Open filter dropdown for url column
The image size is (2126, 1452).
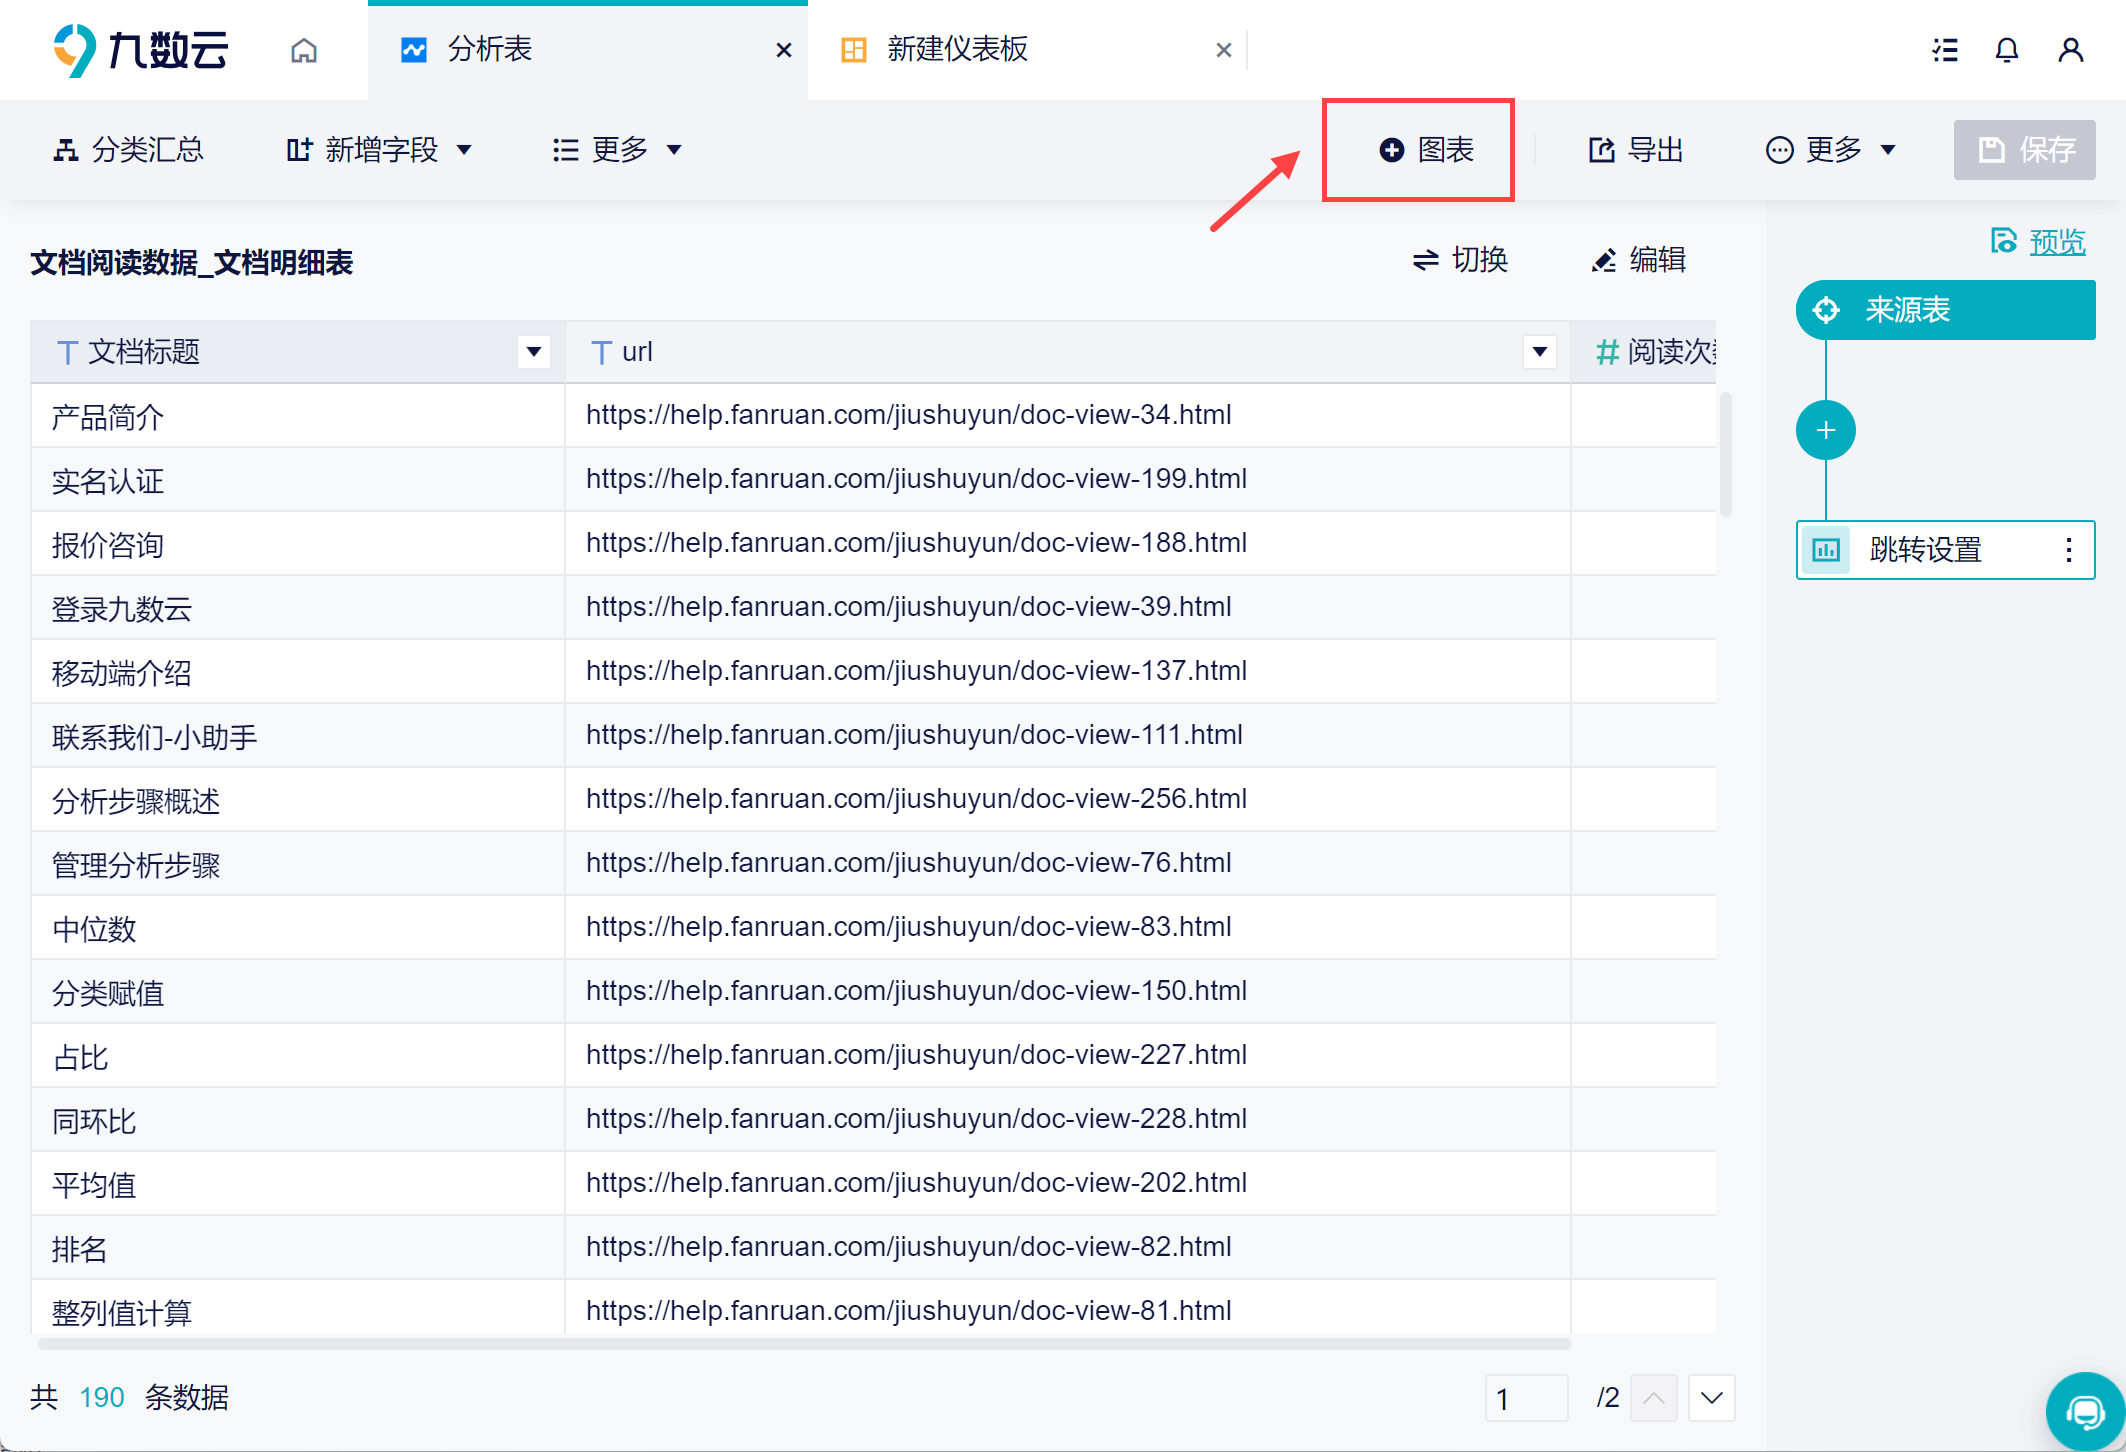point(1540,352)
